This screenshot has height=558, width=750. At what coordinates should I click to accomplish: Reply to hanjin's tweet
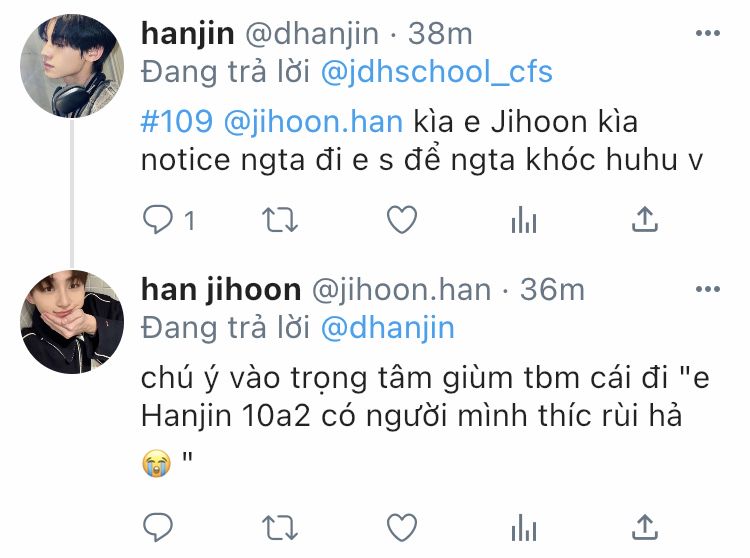[x=158, y=220]
